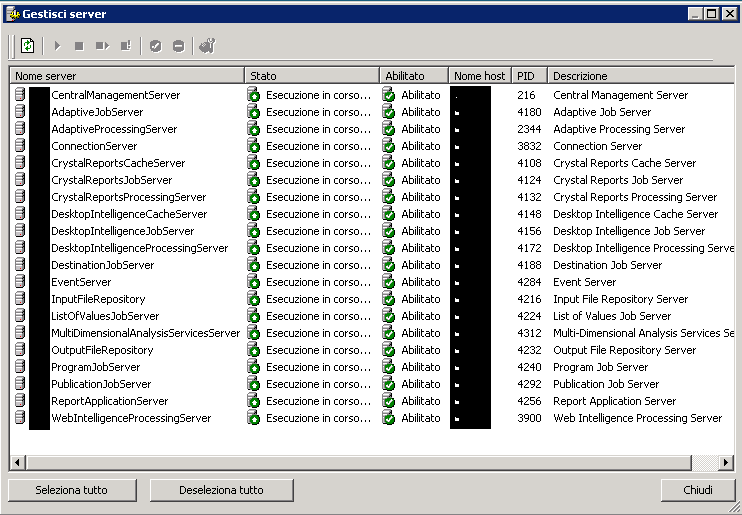Click the horizontal scrollbar right arrow
Screen dimensions: 742x515
726,462
